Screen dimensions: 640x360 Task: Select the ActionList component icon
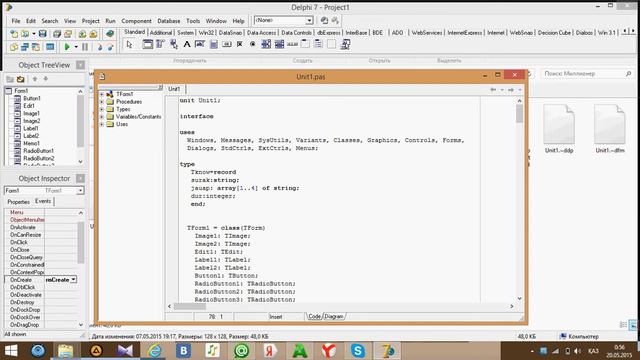point(345,44)
